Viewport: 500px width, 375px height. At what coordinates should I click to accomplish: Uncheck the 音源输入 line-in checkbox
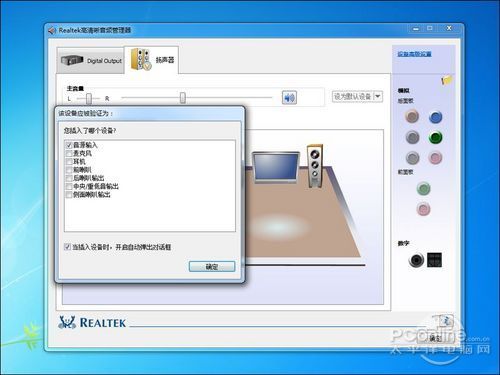[69, 145]
